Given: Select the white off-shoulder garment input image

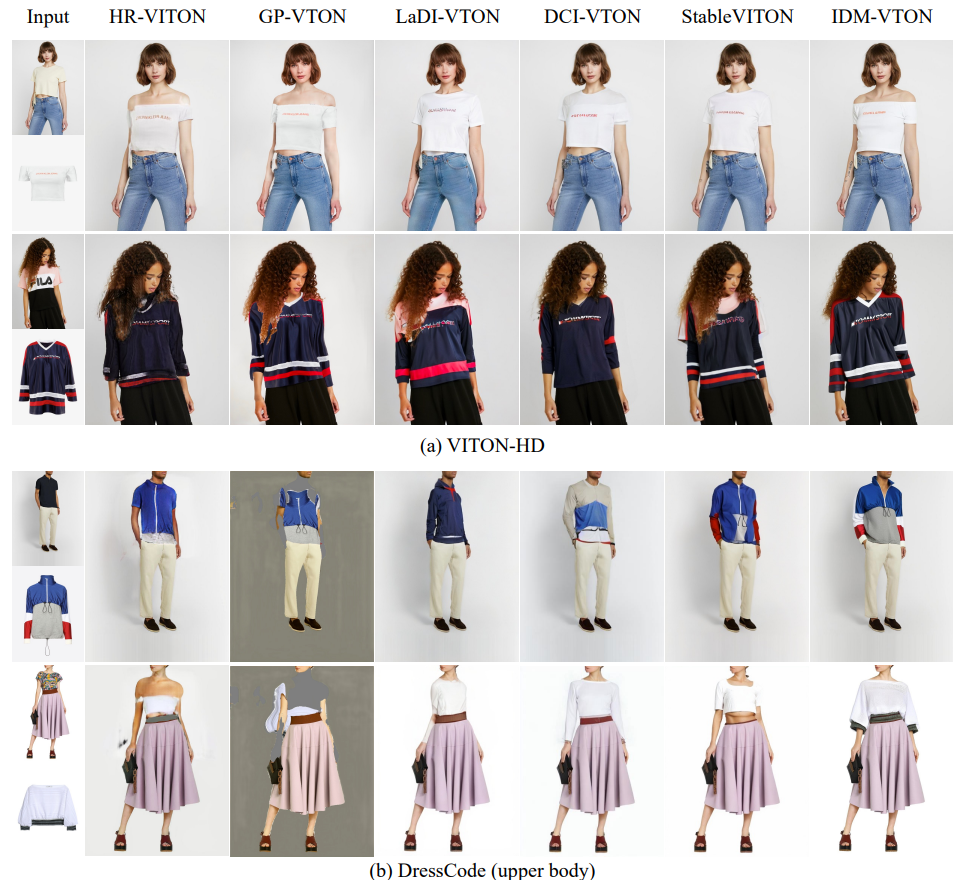Looking at the screenshot, I should [x=48, y=183].
